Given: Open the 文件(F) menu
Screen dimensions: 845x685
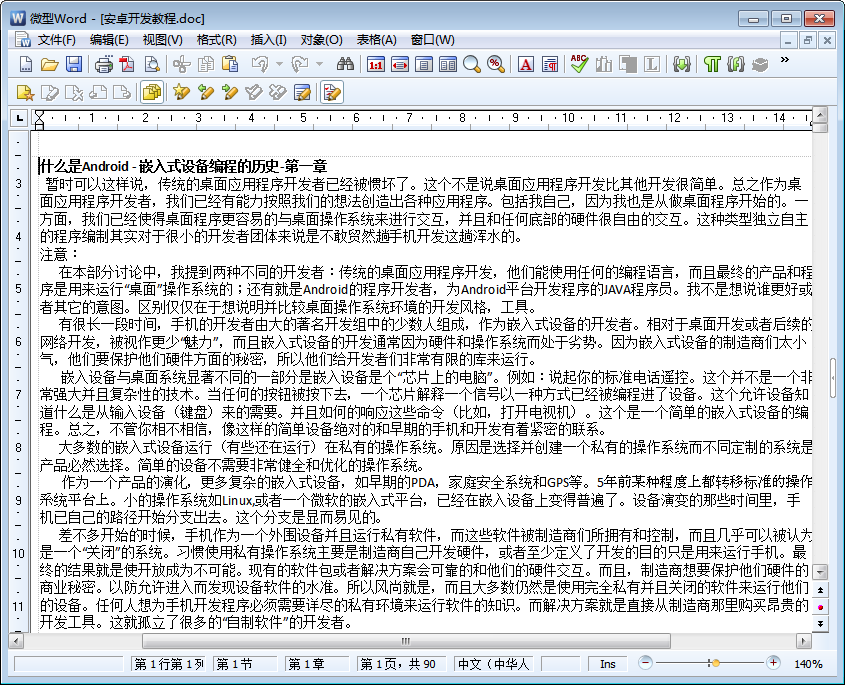Looking at the screenshot, I should (57, 40).
